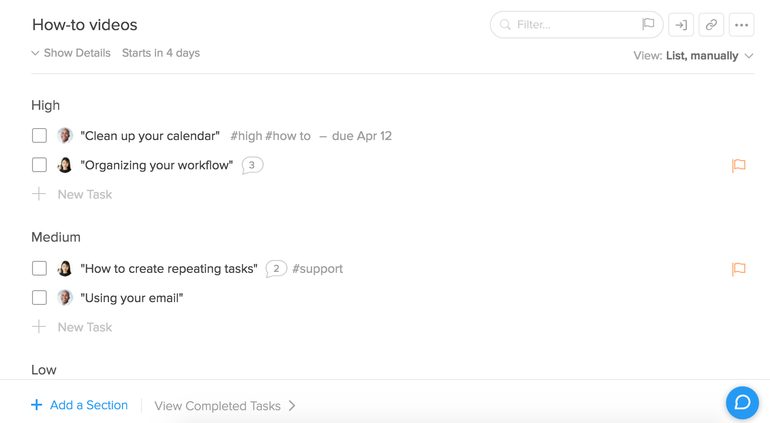
Task: Toggle orange flag on "How to create repeating tasks"
Action: click(x=739, y=269)
